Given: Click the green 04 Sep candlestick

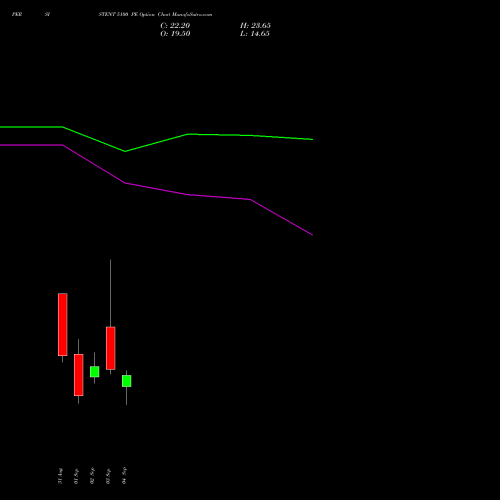Looking at the screenshot, I should click(127, 381).
